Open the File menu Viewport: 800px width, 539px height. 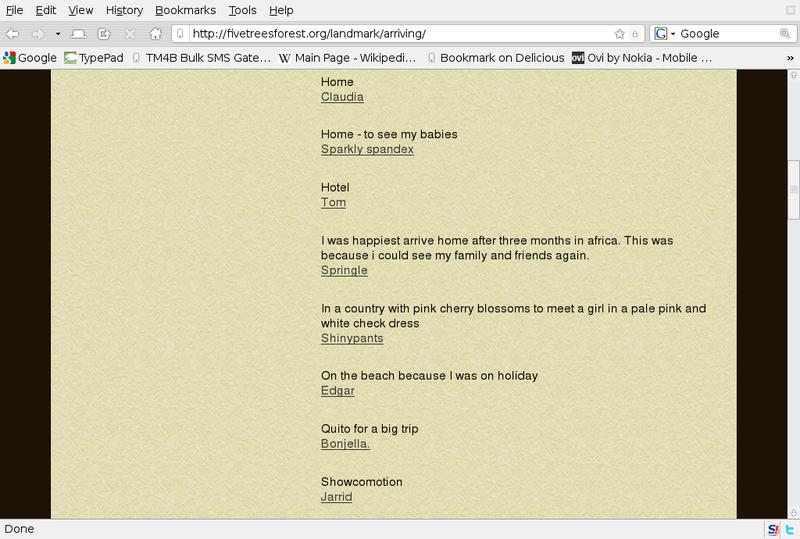(x=14, y=10)
